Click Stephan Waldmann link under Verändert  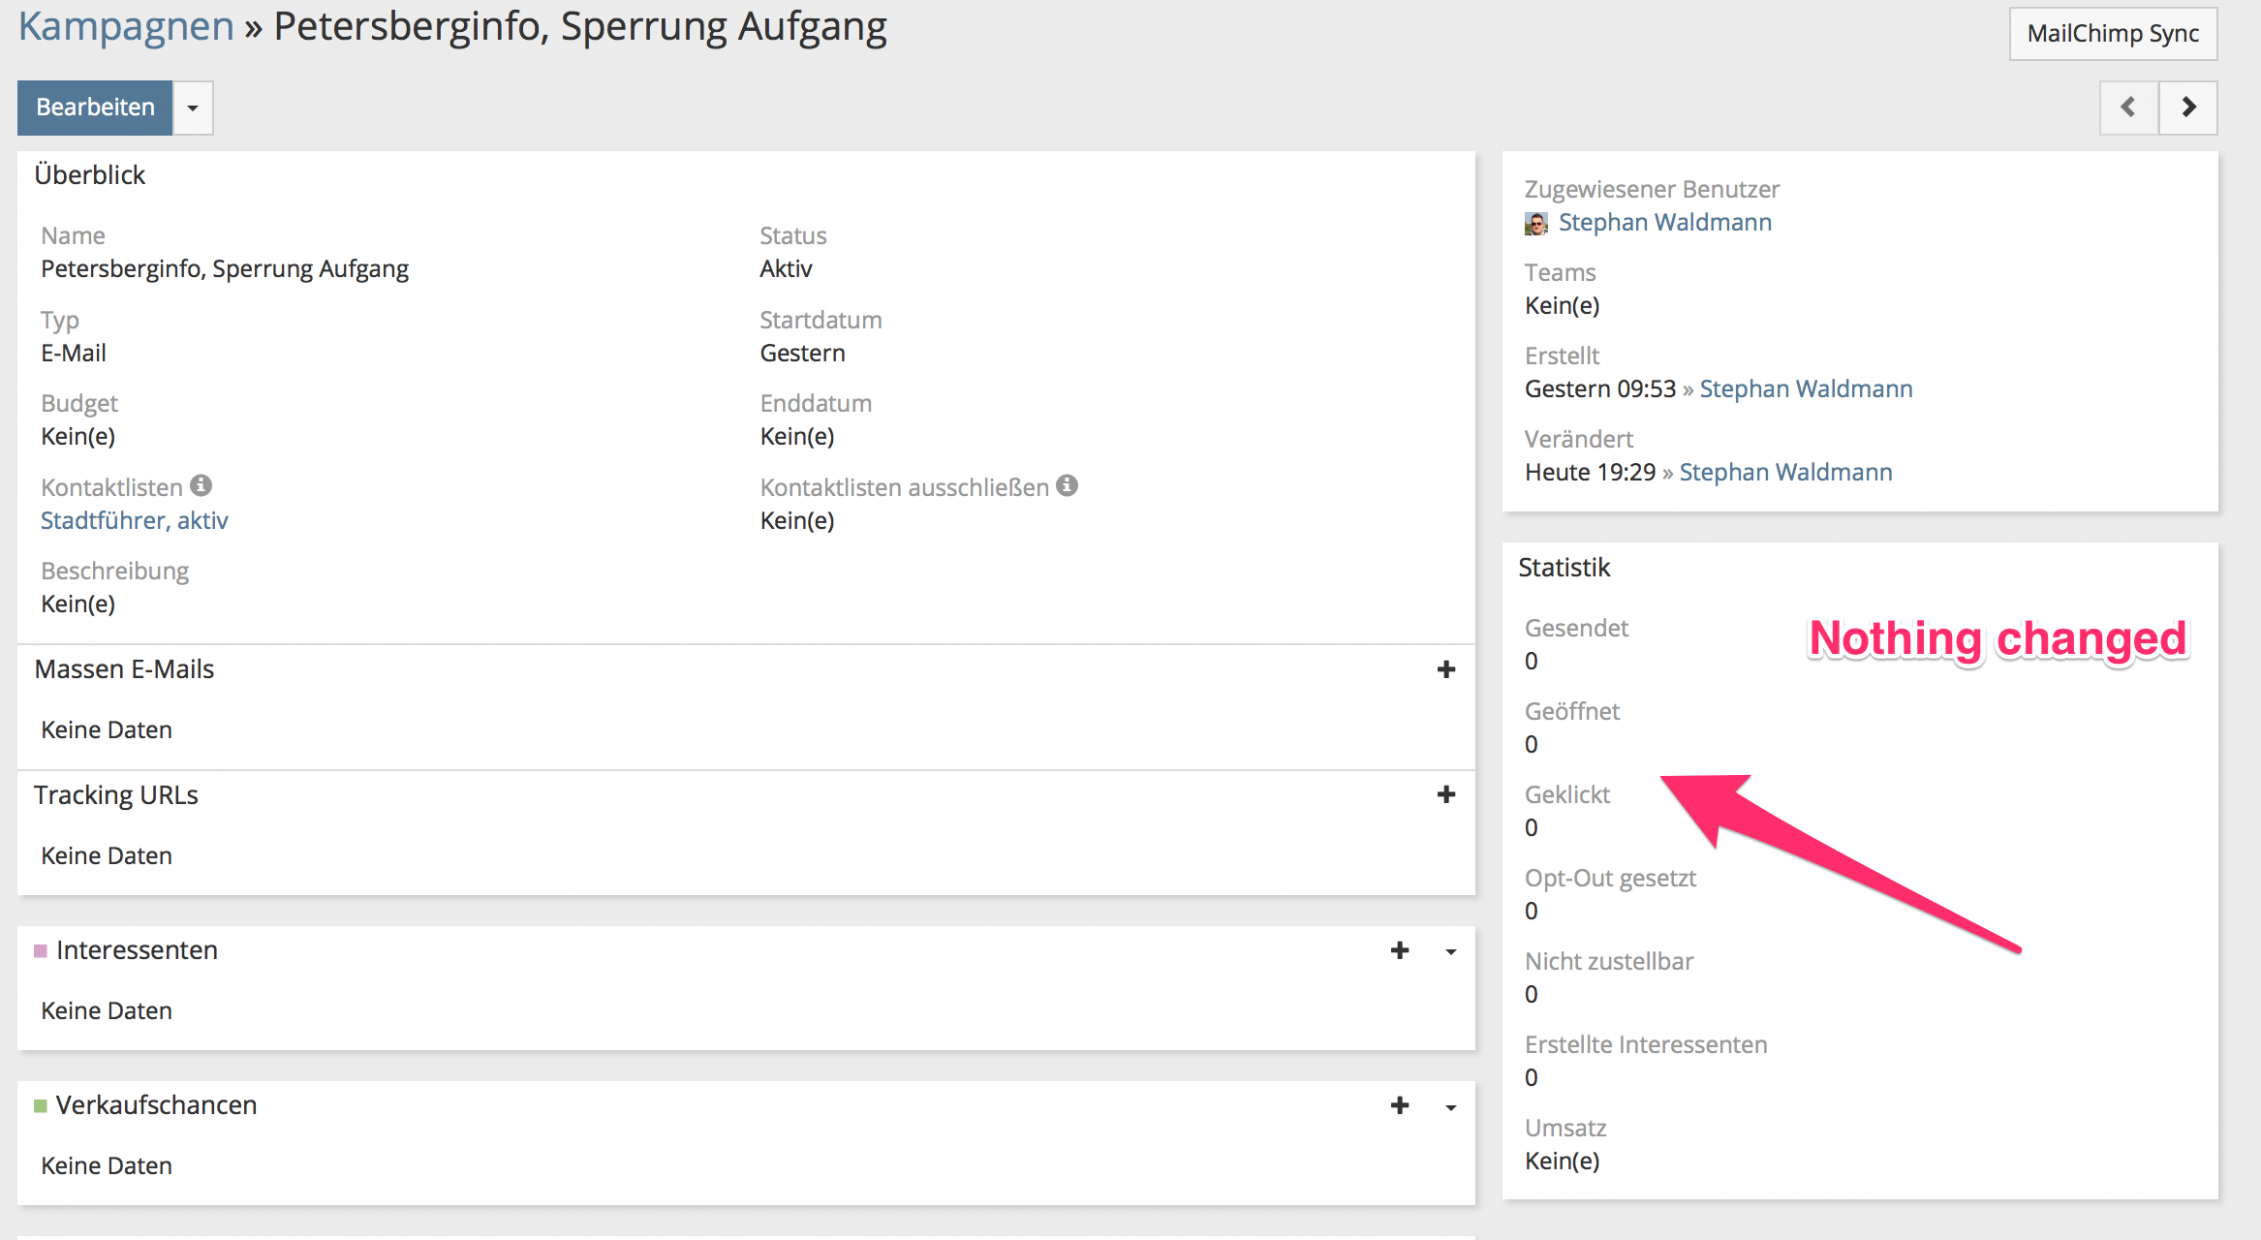click(1785, 472)
